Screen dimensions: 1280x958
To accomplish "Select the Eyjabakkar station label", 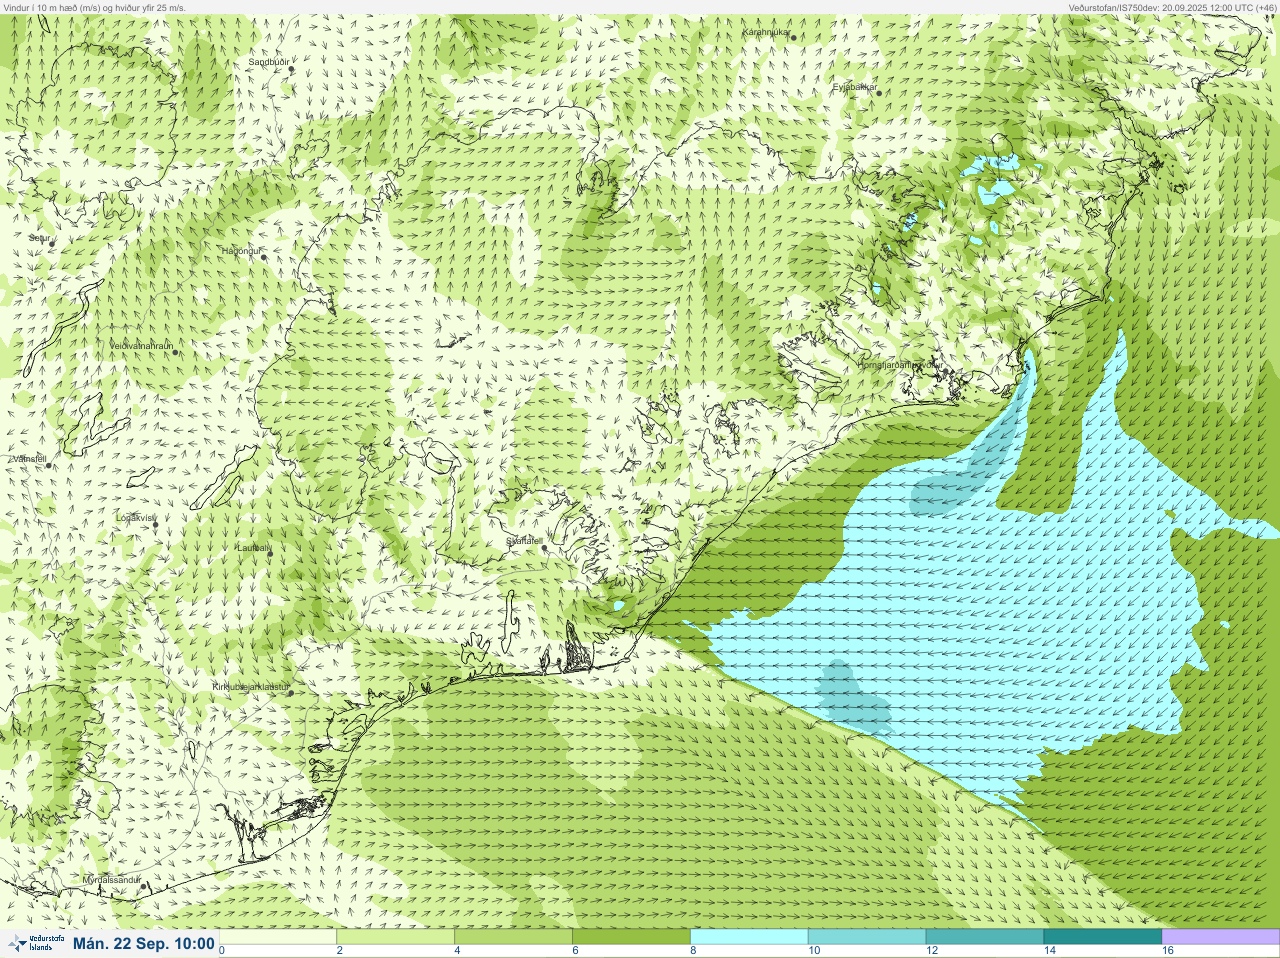I will click(x=854, y=87).
